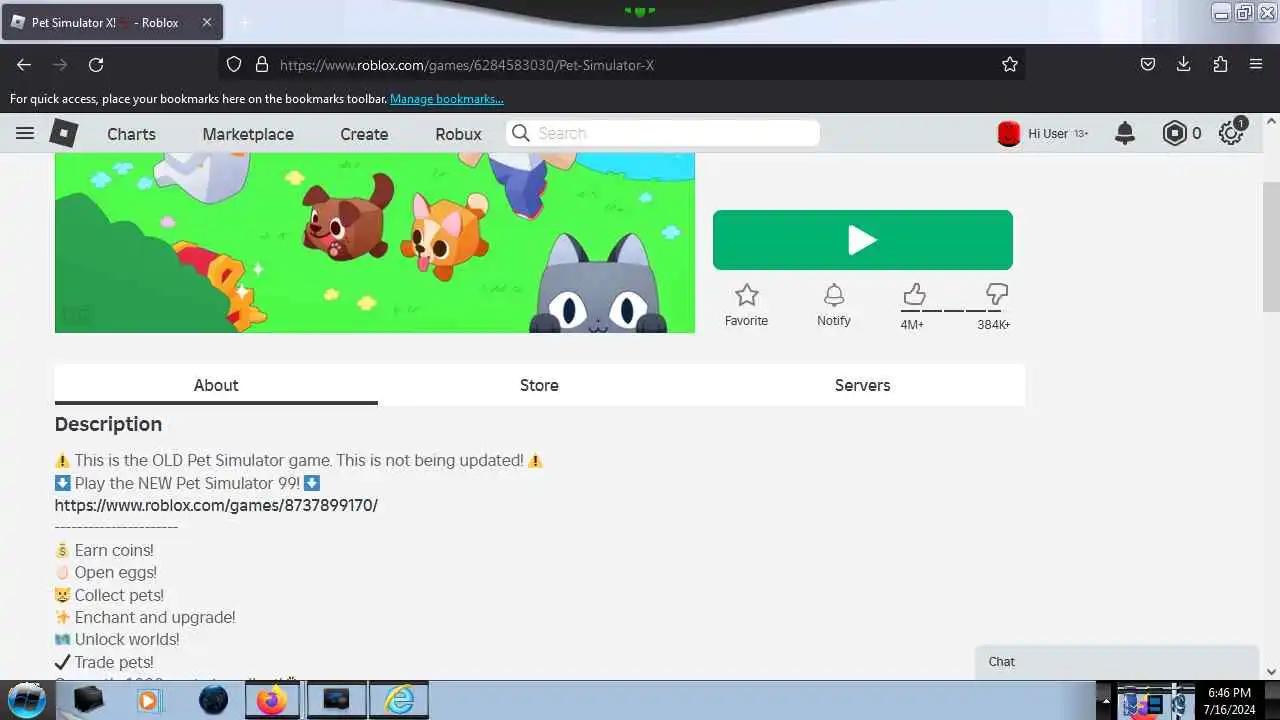Open Marketplace in the Roblox navigation
Image resolution: width=1280 pixels, height=720 pixels.
(248, 134)
